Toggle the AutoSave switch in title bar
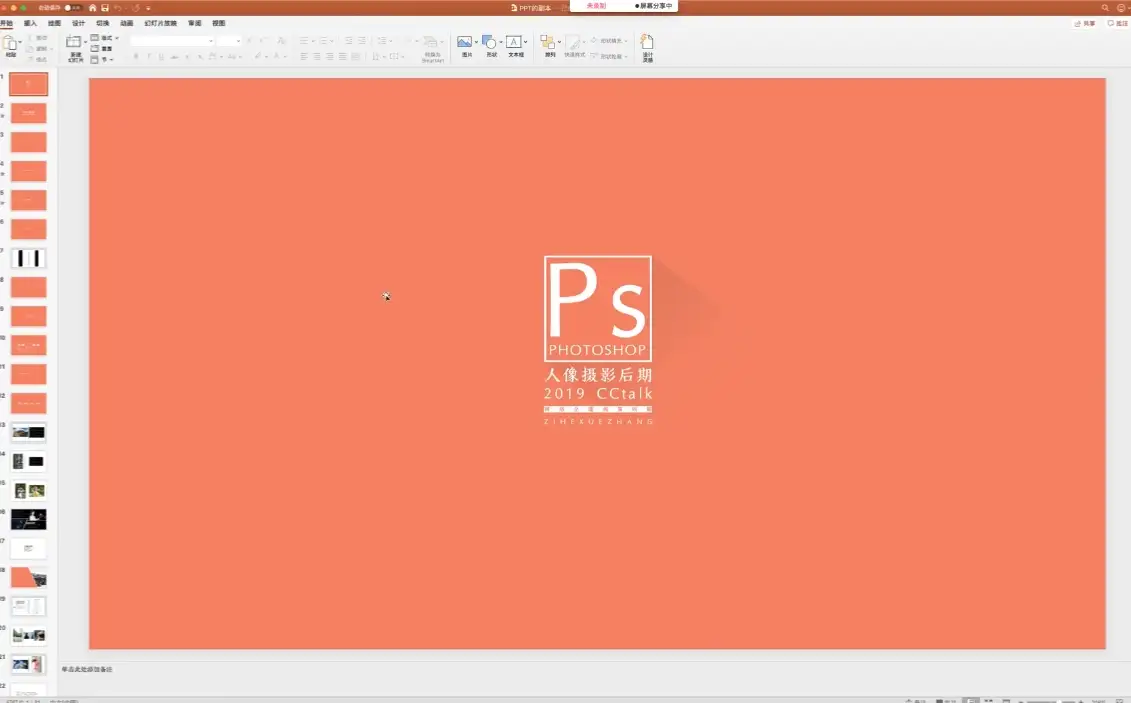Image resolution: width=1131 pixels, height=703 pixels. [72, 7]
